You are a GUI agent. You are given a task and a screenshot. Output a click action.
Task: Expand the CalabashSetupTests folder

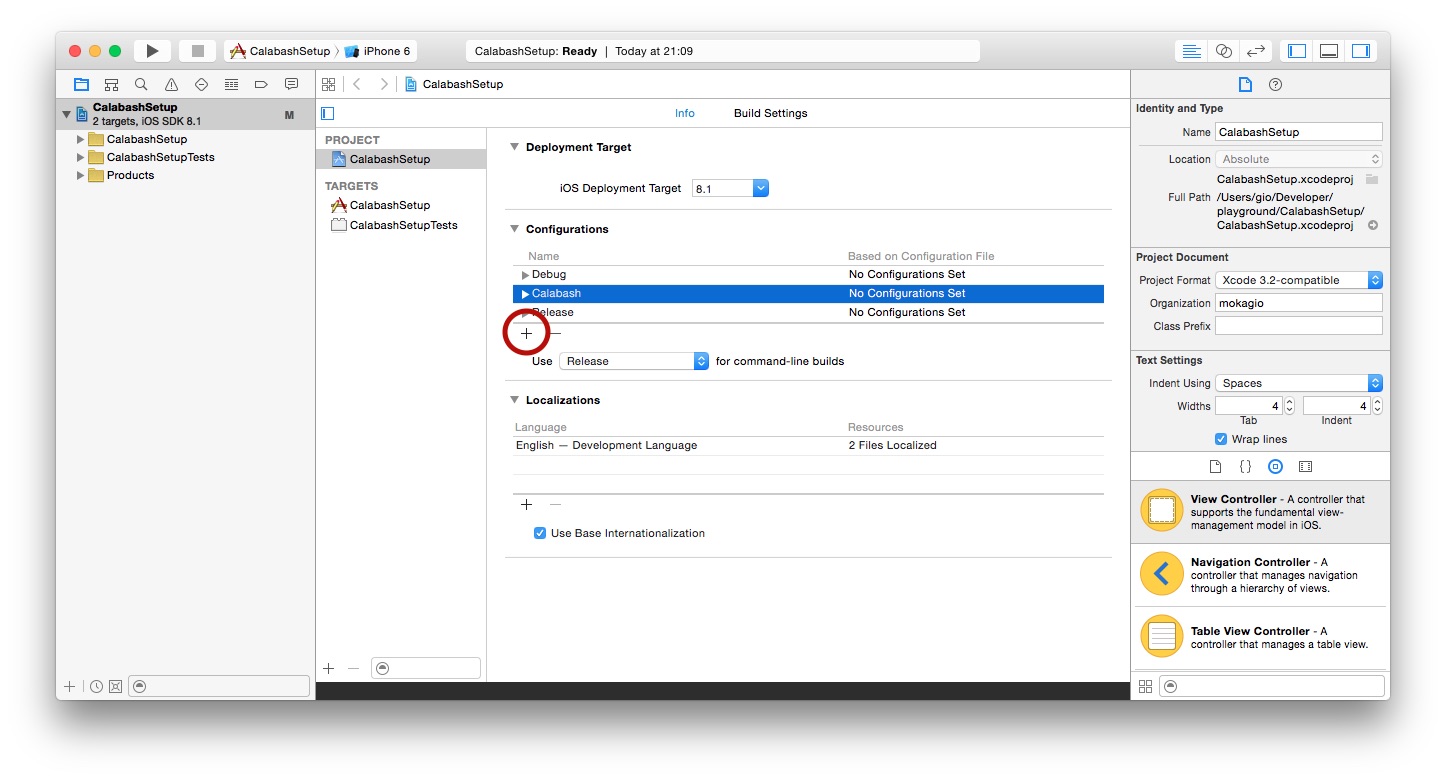pyautogui.click(x=80, y=157)
